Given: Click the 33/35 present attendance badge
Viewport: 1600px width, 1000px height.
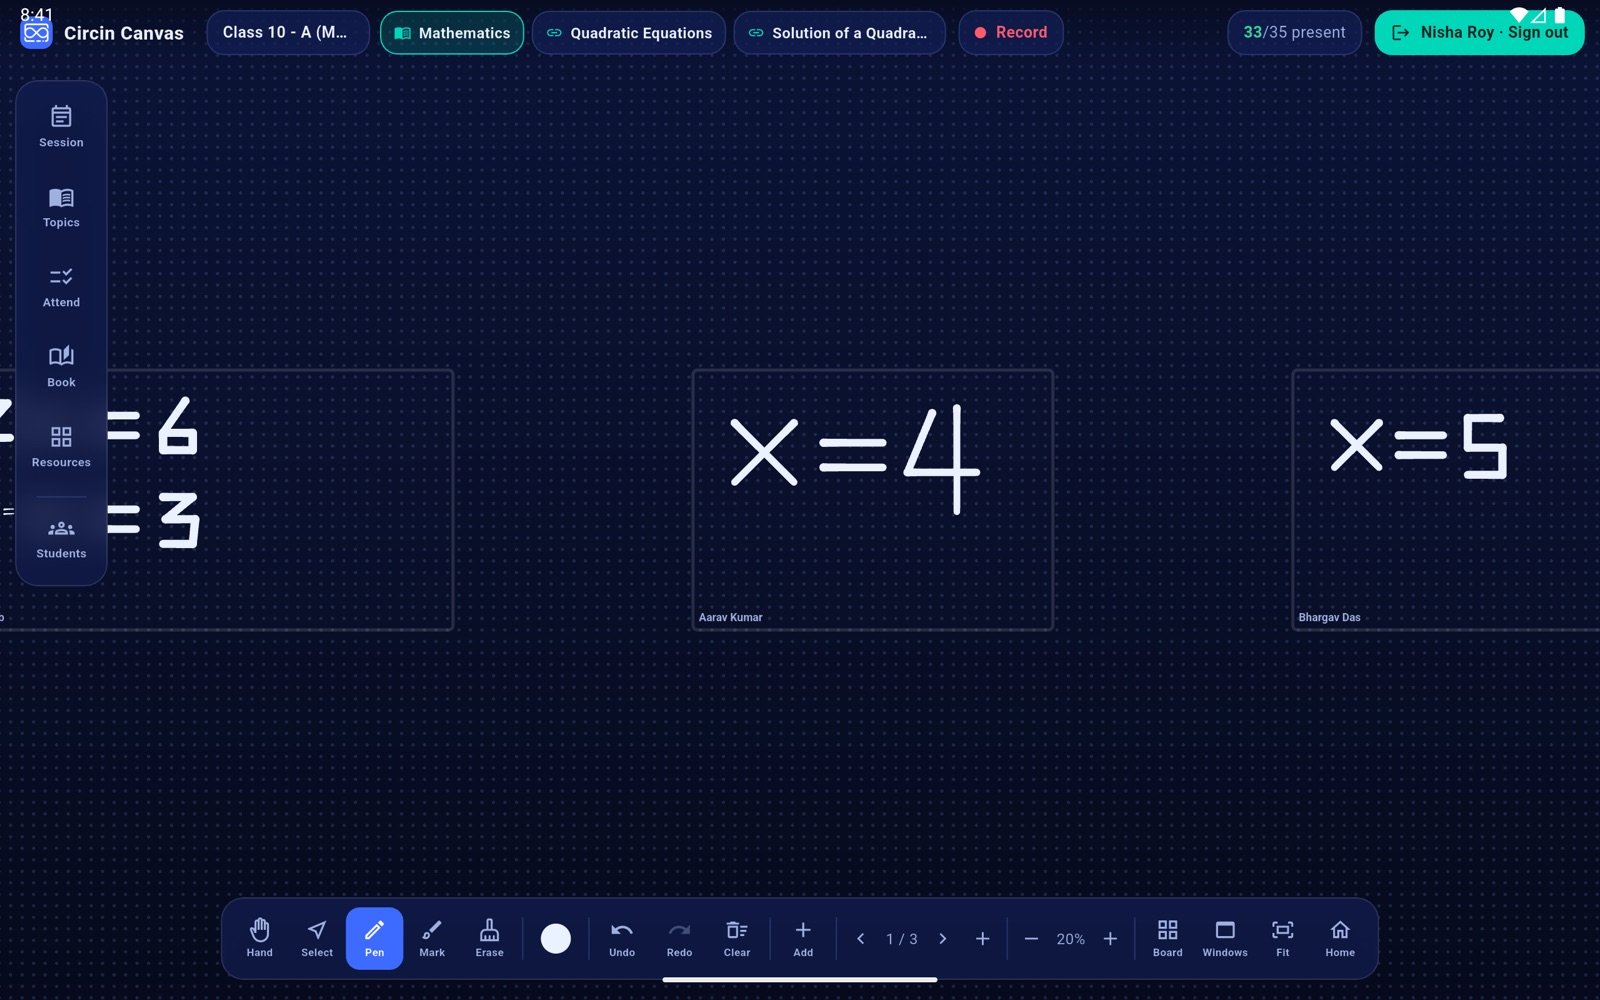Looking at the screenshot, I should click(1294, 32).
